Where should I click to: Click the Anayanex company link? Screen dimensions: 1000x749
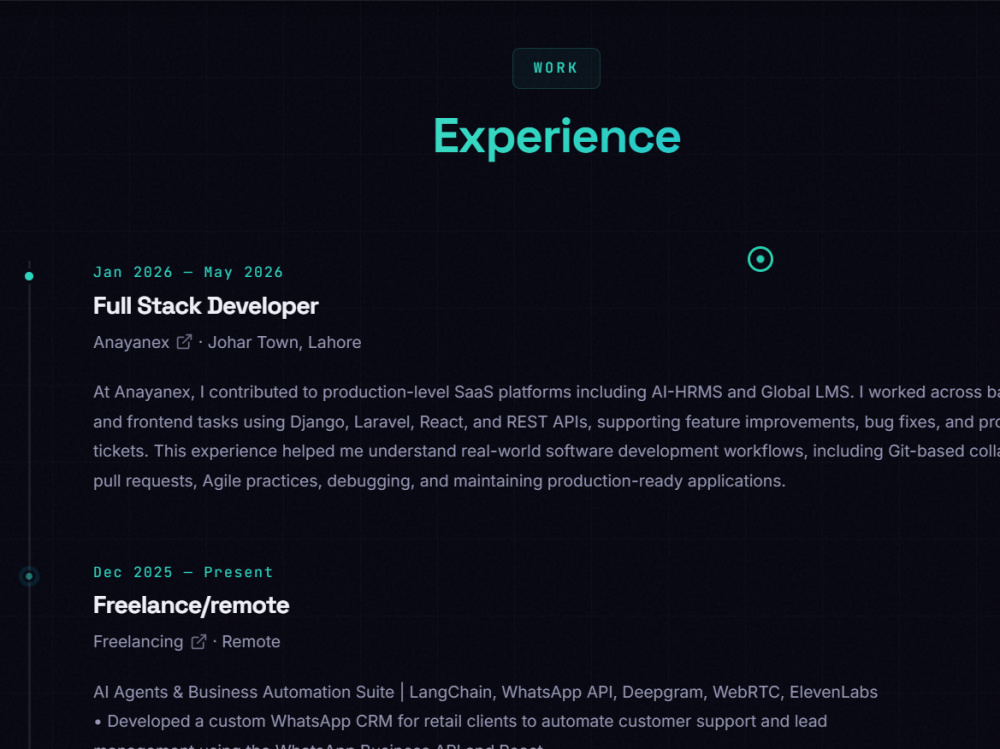pyautogui.click(x=131, y=343)
